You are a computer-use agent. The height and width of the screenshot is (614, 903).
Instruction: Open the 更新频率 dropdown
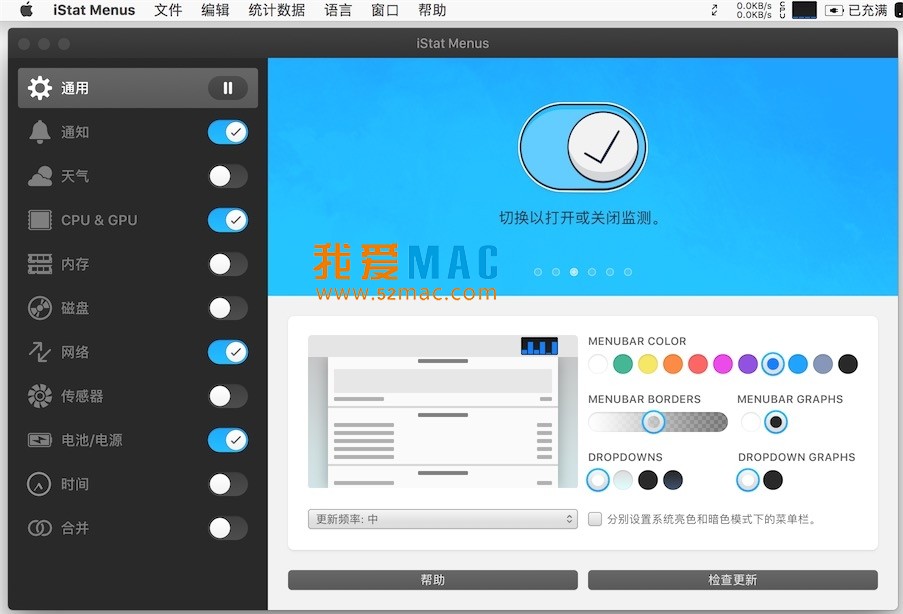tap(442, 519)
